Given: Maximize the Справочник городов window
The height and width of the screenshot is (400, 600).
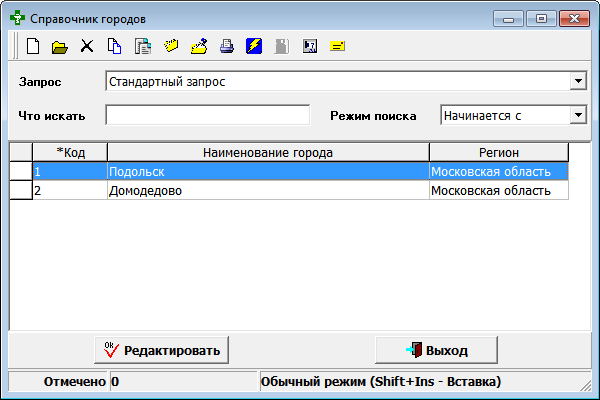Looking at the screenshot, I should pyautogui.click(x=541, y=18).
